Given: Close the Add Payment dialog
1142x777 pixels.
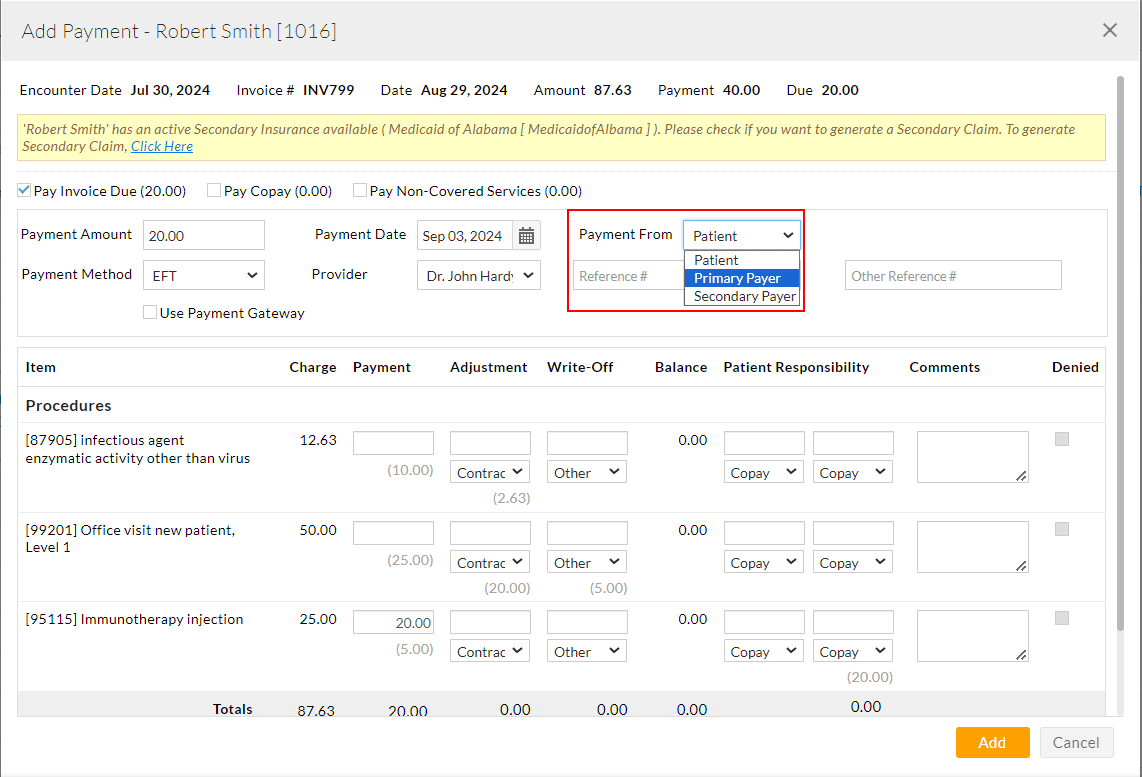Looking at the screenshot, I should pos(1109,30).
